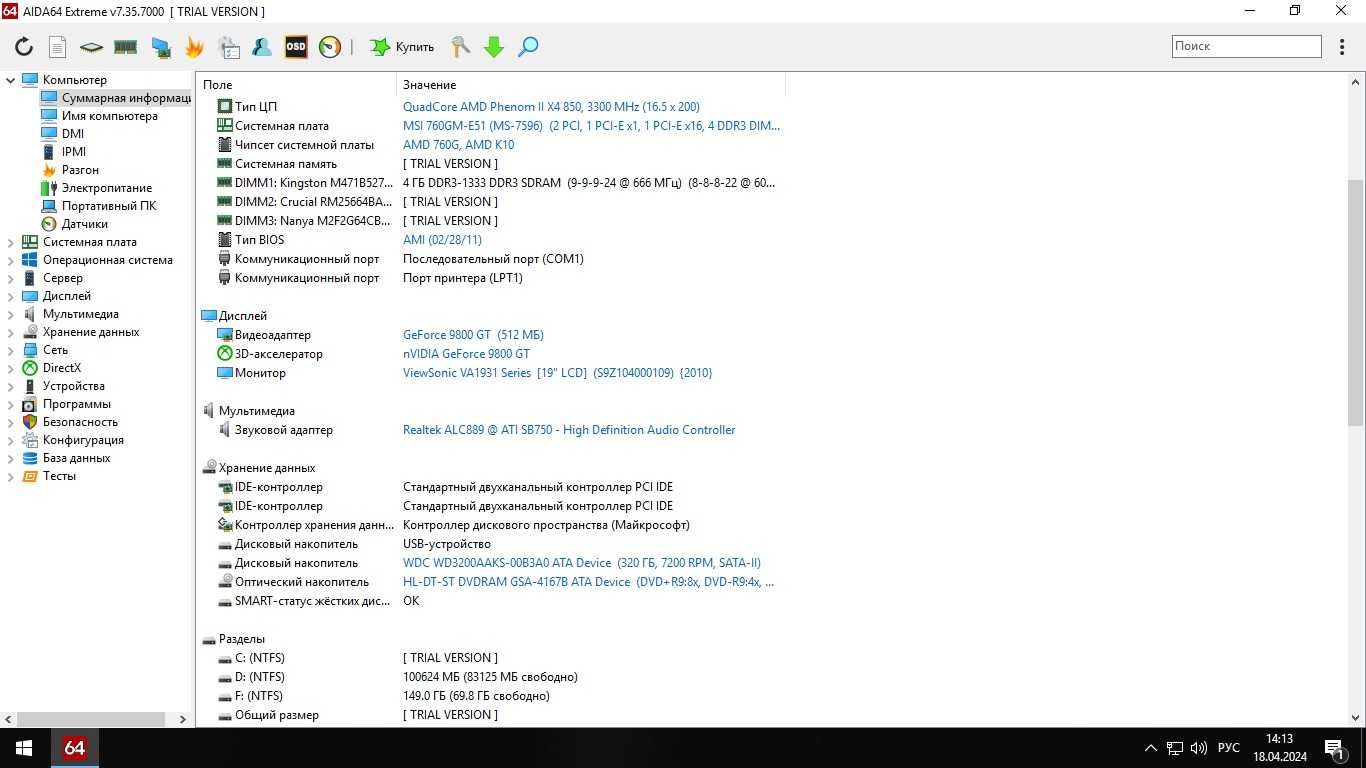The height and width of the screenshot is (768, 1366).
Task: Click the Купить buy button
Action: click(x=402, y=47)
